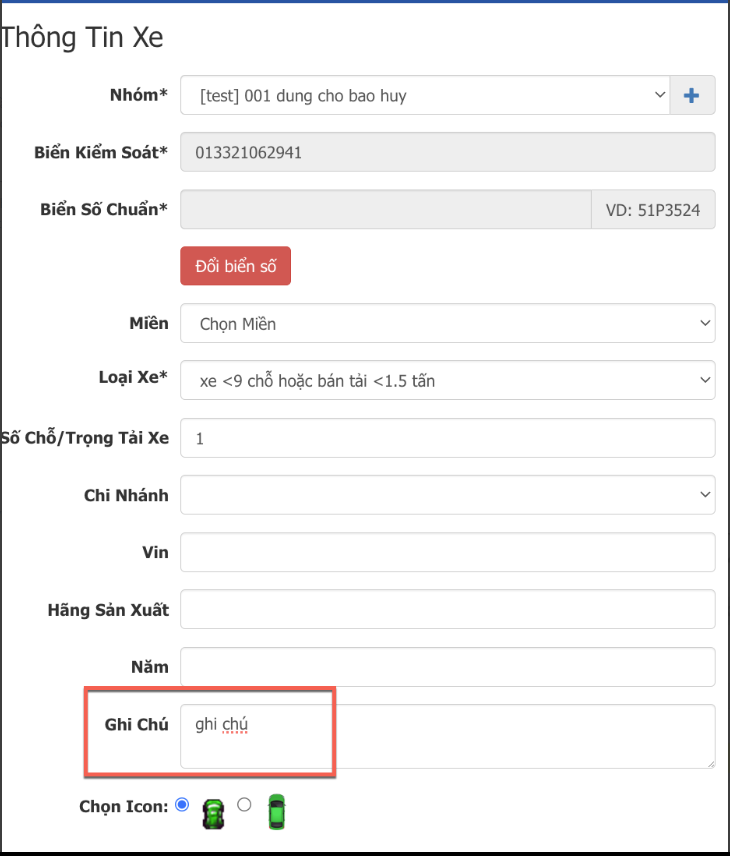Image resolution: width=730 pixels, height=856 pixels.
Task: Click the VD: 51P3524 example addon
Action: click(653, 210)
